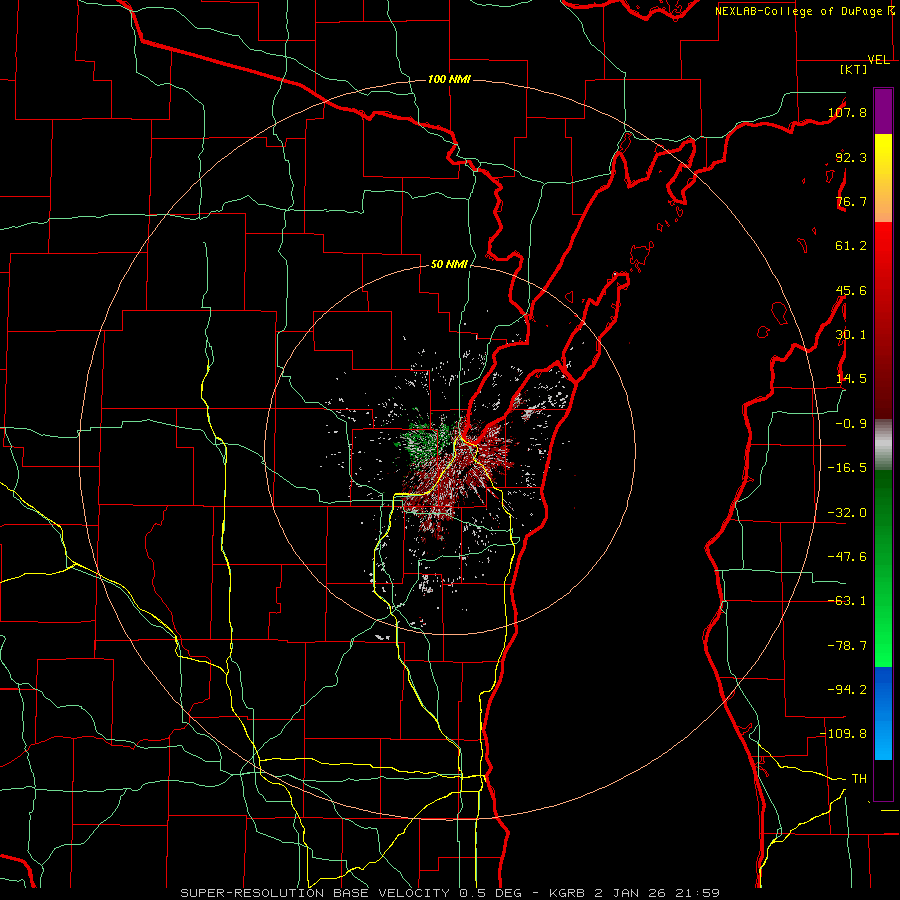The height and width of the screenshot is (900, 900).
Task: Click the purple segment of velocity color bar
Action: point(883,112)
